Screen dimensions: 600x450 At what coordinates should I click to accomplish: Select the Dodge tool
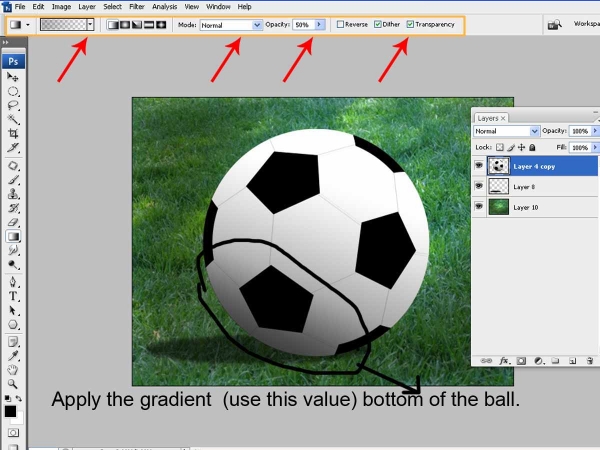pyautogui.click(x=13, y=264)
